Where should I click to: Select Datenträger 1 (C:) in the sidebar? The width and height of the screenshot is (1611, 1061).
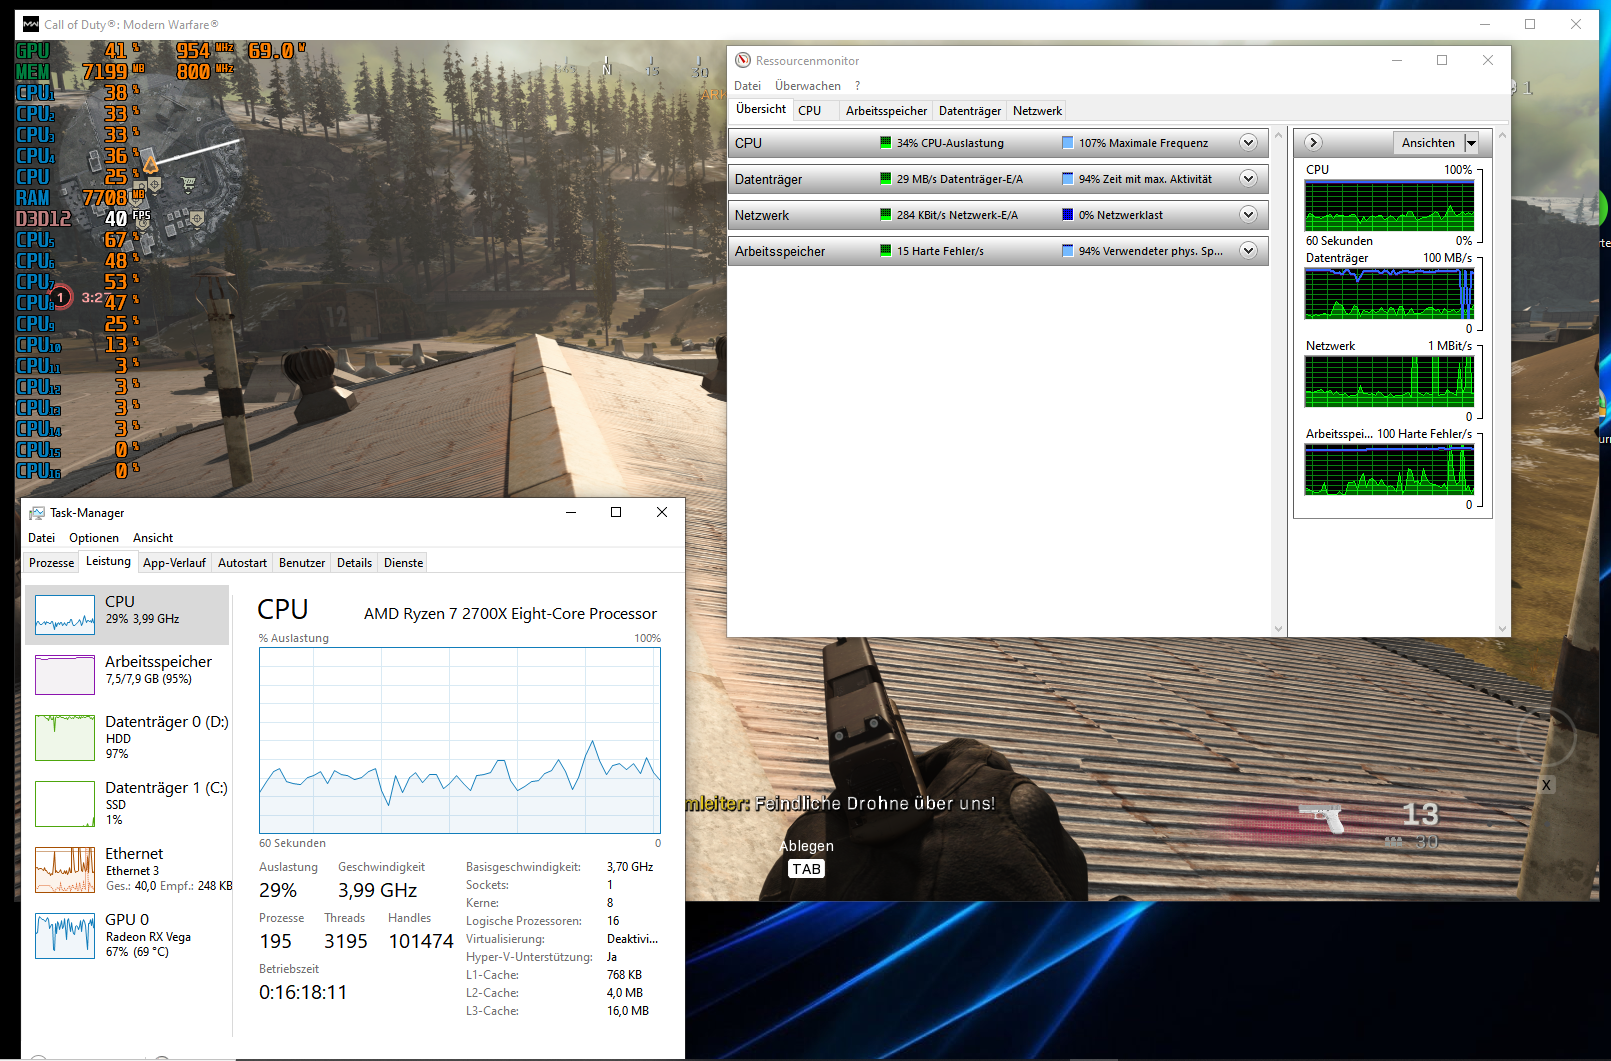tap(127, 803)
